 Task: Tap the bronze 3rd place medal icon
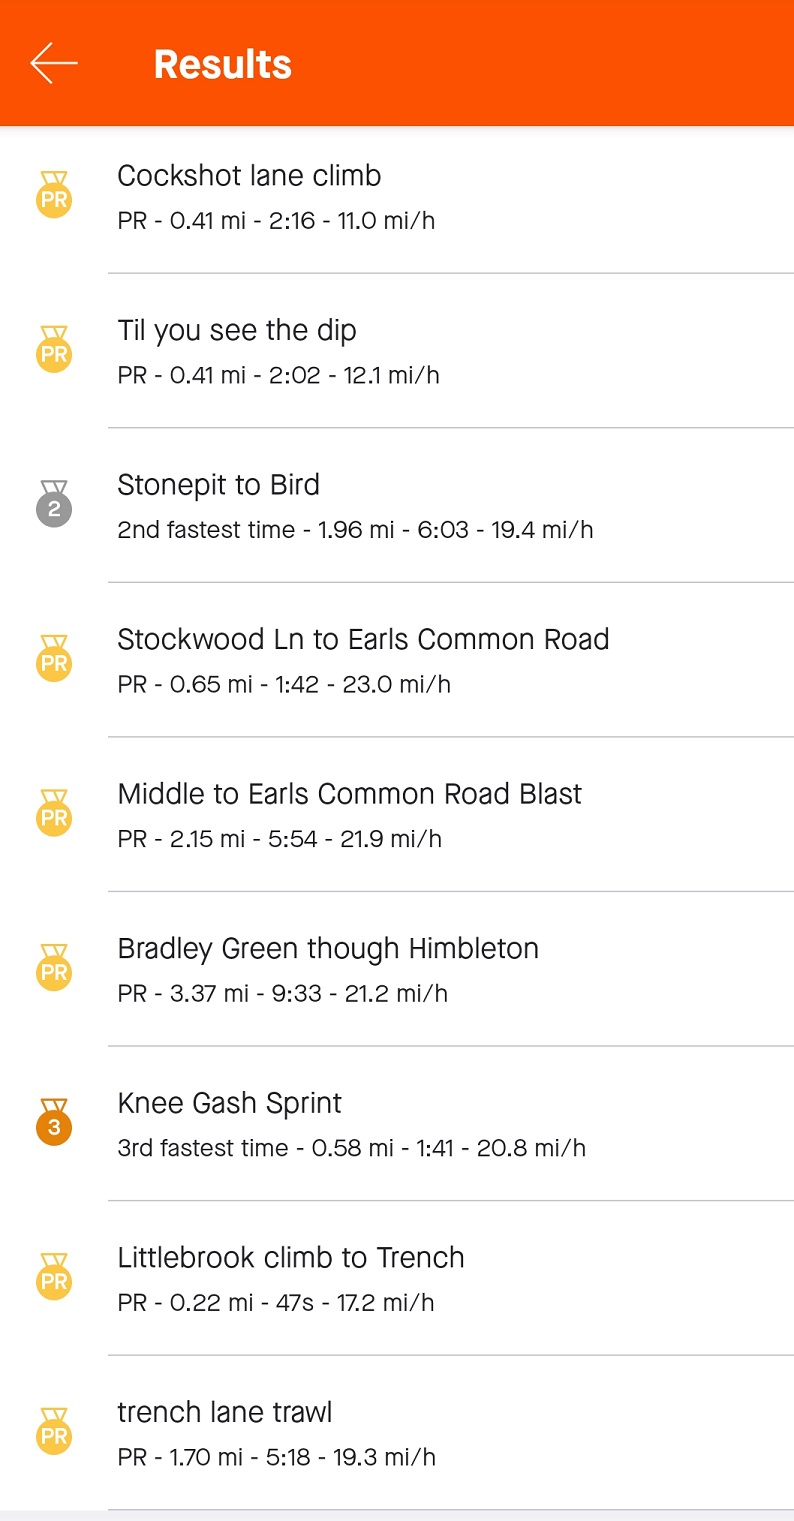pos(54,1123)
